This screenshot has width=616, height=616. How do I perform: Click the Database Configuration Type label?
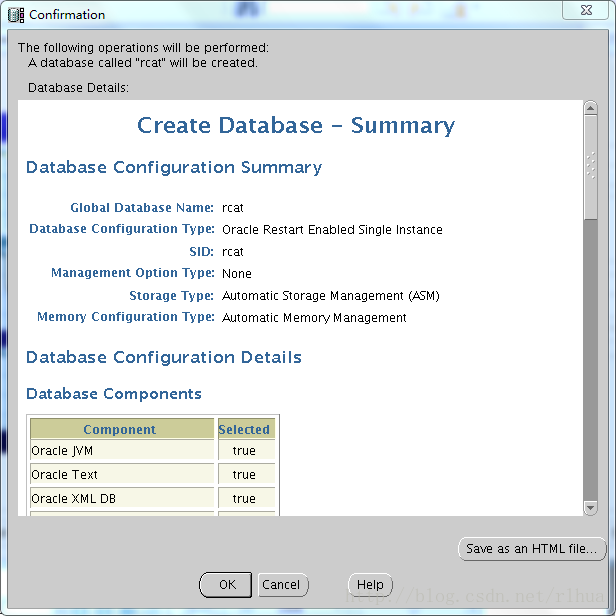pos(122,229)
